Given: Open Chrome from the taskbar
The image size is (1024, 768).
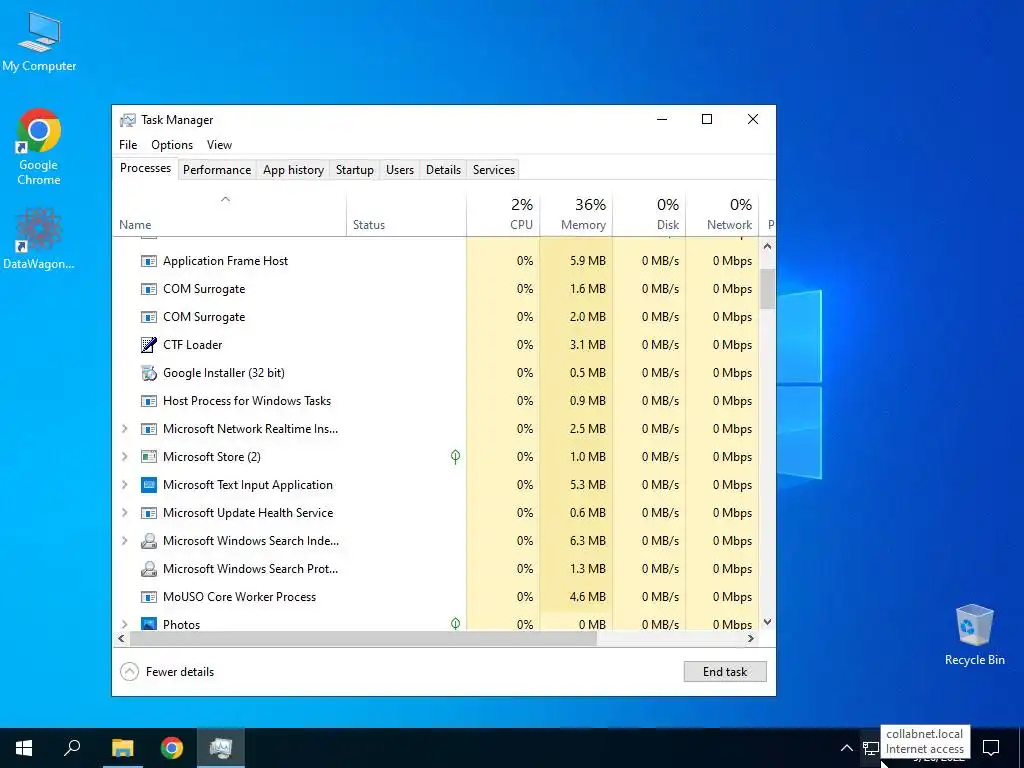Looking at the screenshot, I should click(x=172, y=748).
